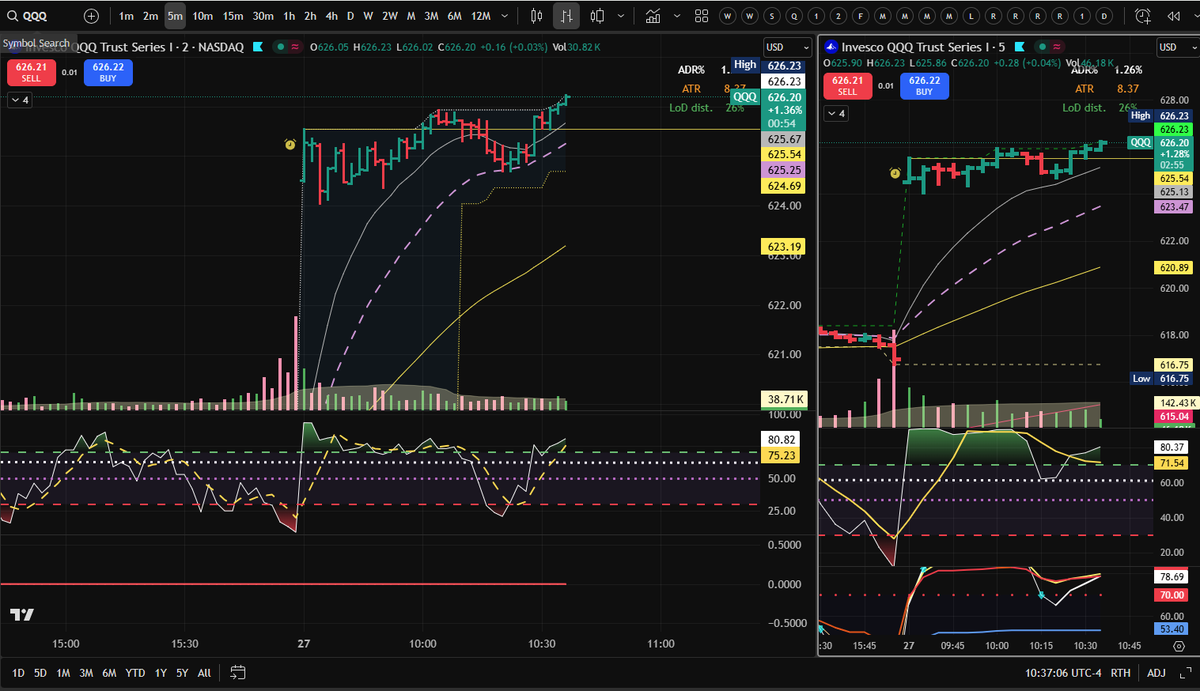Toggle the RTH session setting
Viewport: 1200px width, 691px height.
[x=1122, y=673]
